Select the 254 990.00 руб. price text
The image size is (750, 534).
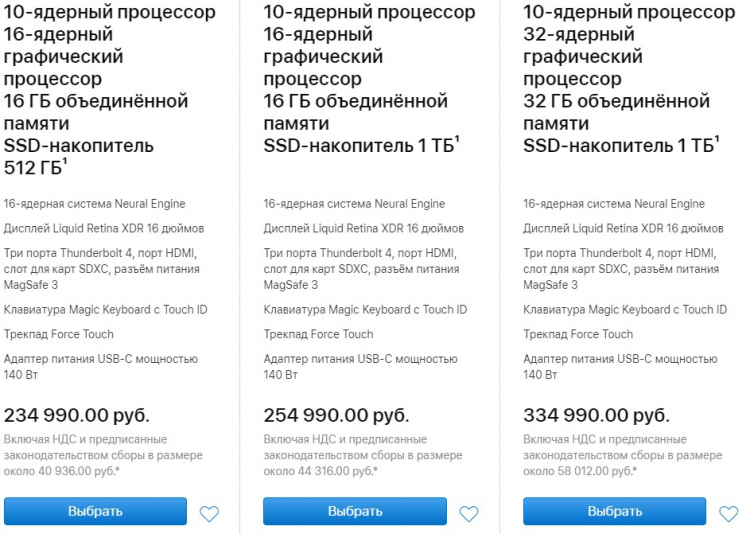tap(336, 415)
